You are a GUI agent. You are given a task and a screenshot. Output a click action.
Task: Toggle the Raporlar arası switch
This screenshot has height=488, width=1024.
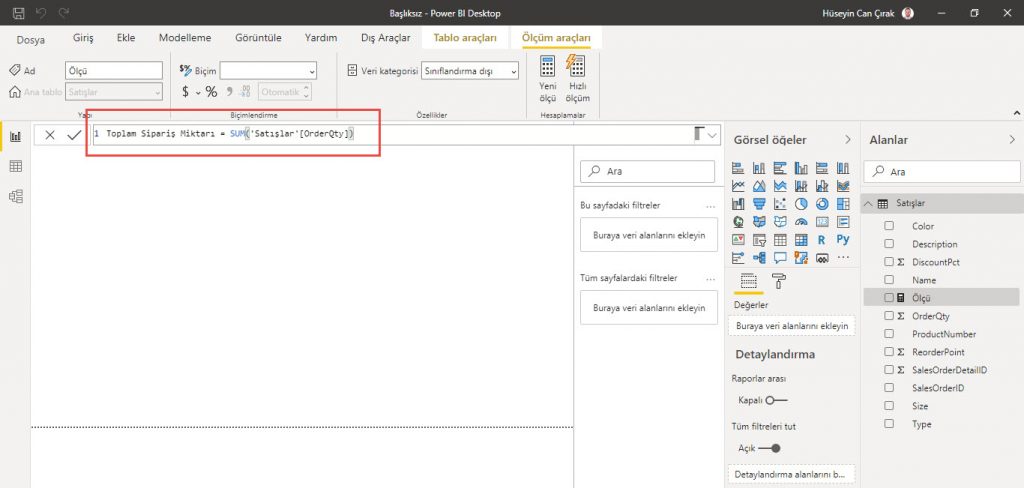[x=776, y=400]
